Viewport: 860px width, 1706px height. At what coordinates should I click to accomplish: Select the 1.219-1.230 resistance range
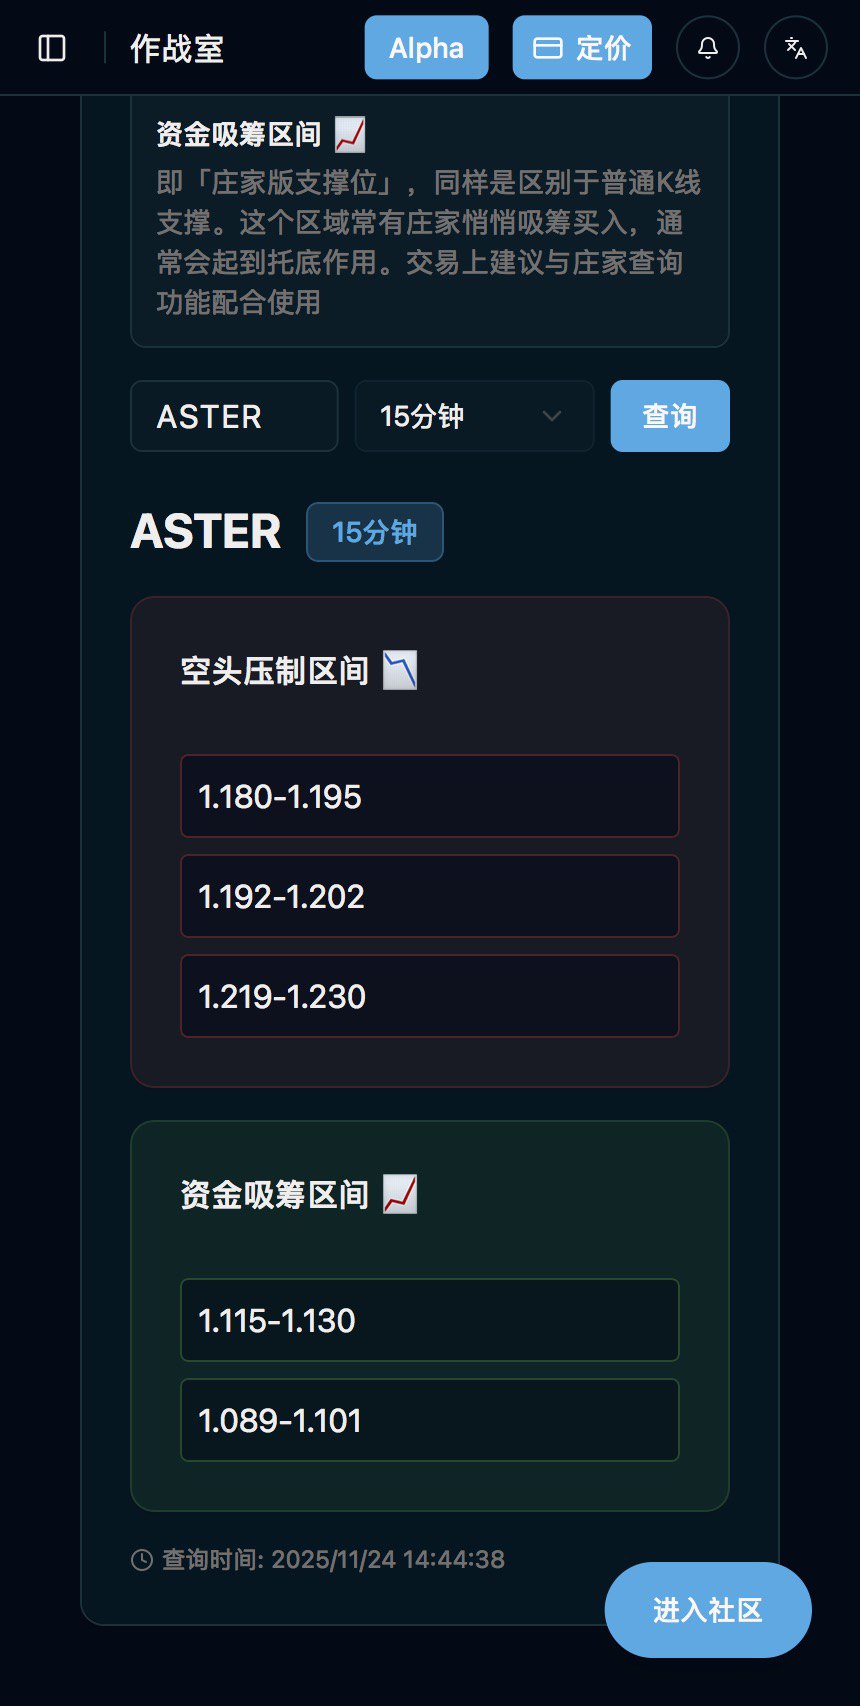(430, 996)
